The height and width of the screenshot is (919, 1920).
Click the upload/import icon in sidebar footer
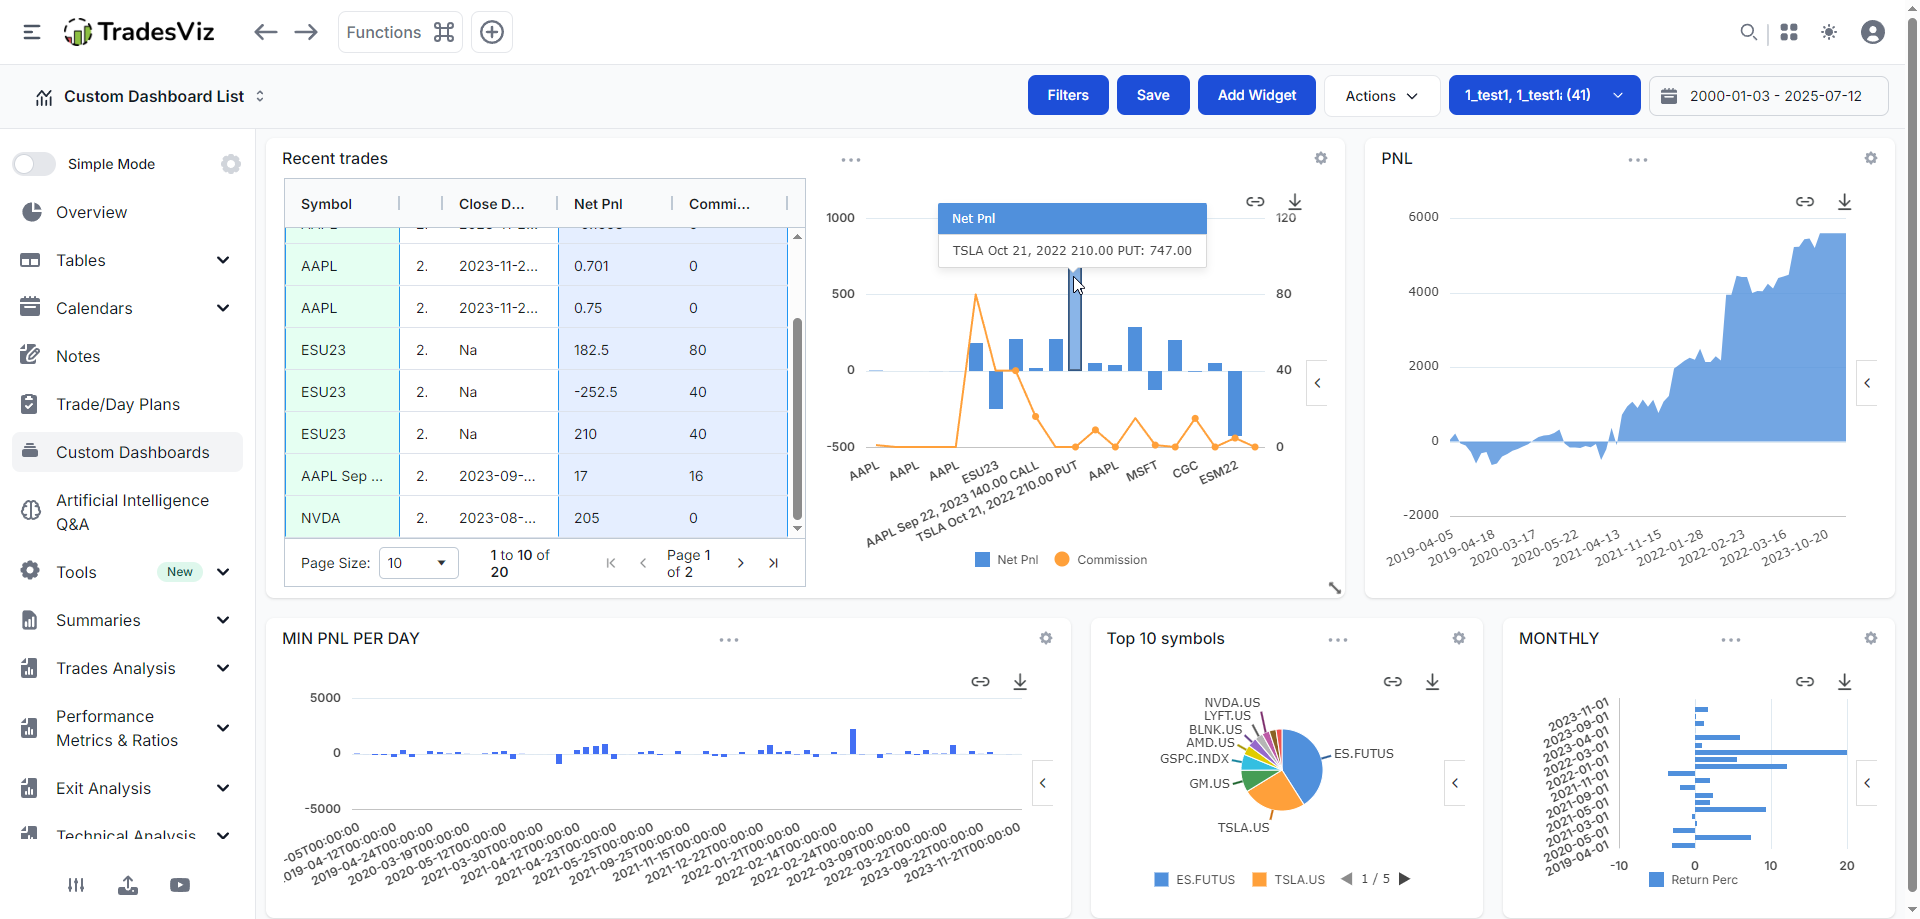pos(128,885)
